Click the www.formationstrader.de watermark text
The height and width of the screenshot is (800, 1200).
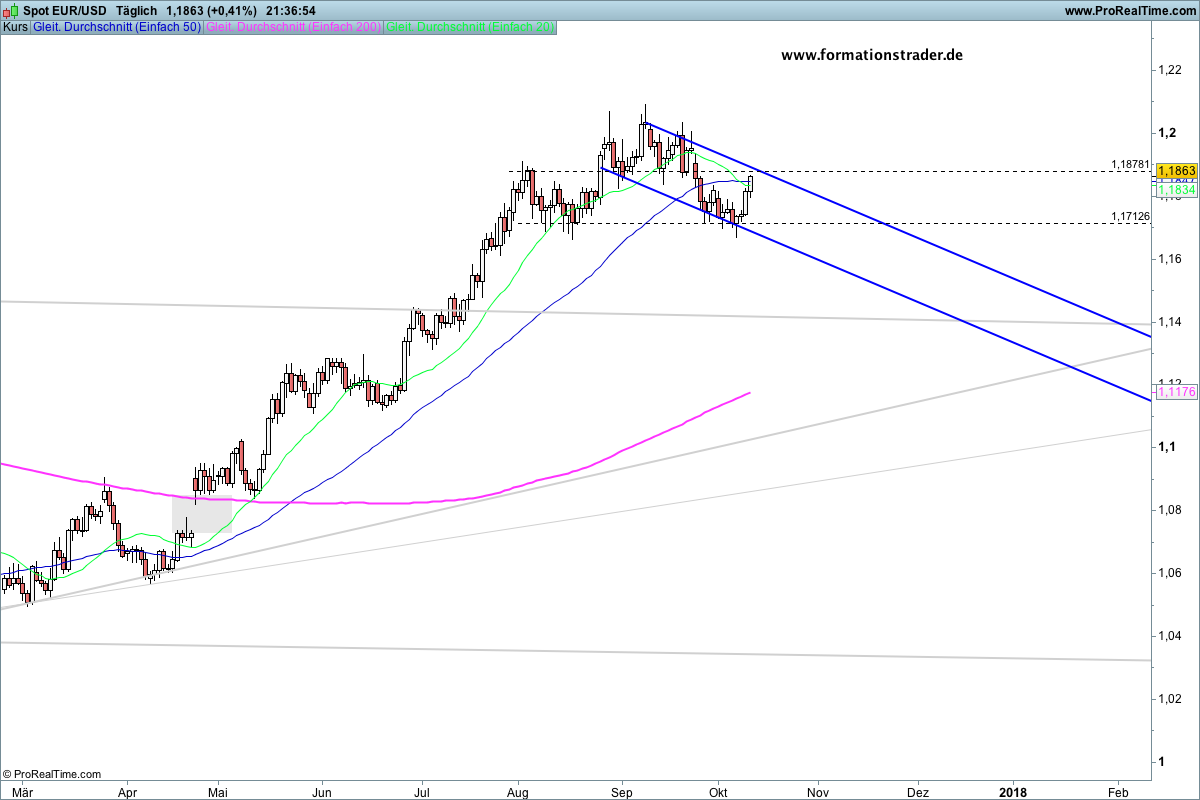pyautogui.click(x=871, y=56)
